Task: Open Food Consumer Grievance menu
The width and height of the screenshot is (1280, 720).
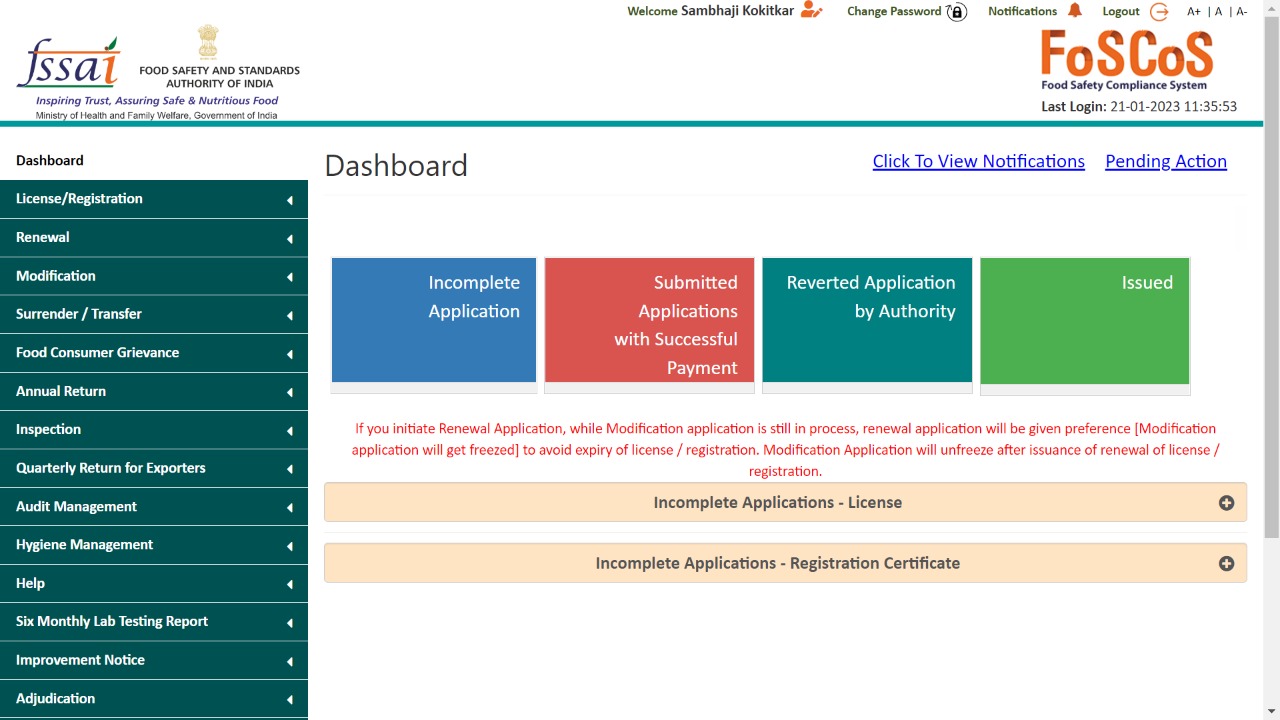Action: [154, 353]
